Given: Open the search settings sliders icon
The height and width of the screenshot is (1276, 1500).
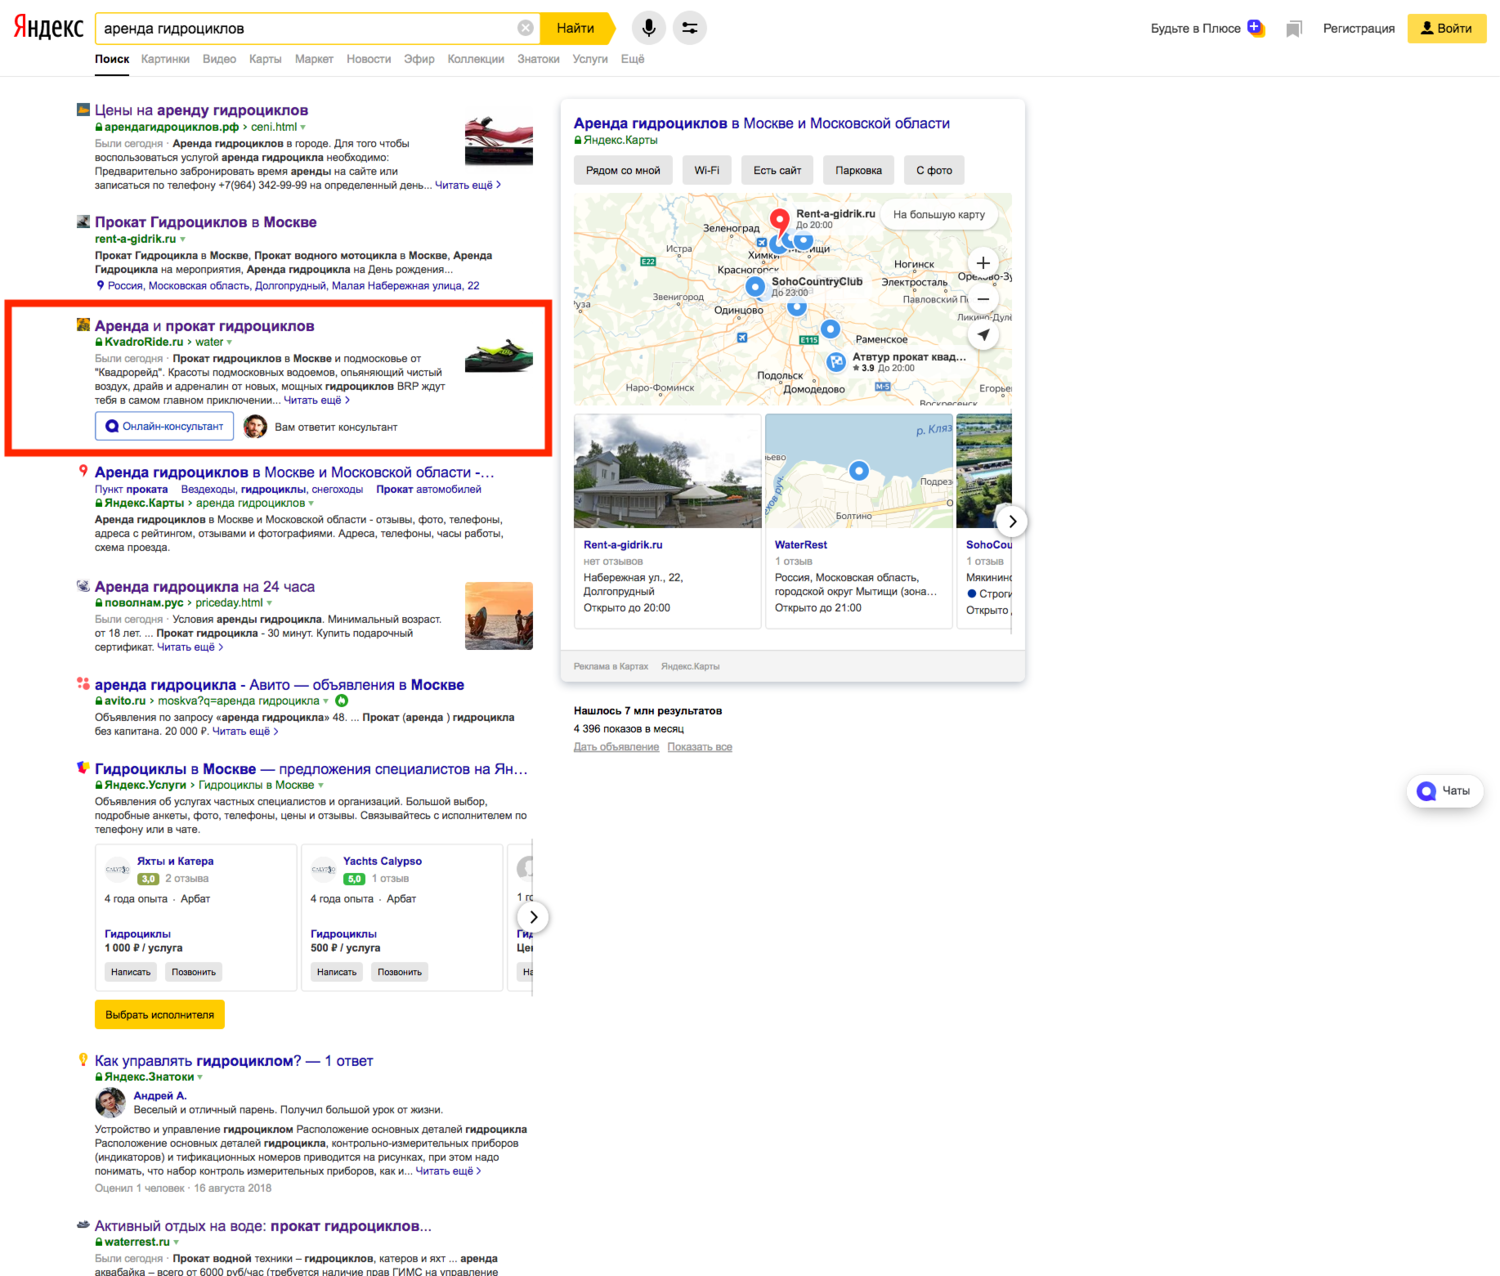Looking at the screenshot, I should pyautogui.click(x=690, y=28).
